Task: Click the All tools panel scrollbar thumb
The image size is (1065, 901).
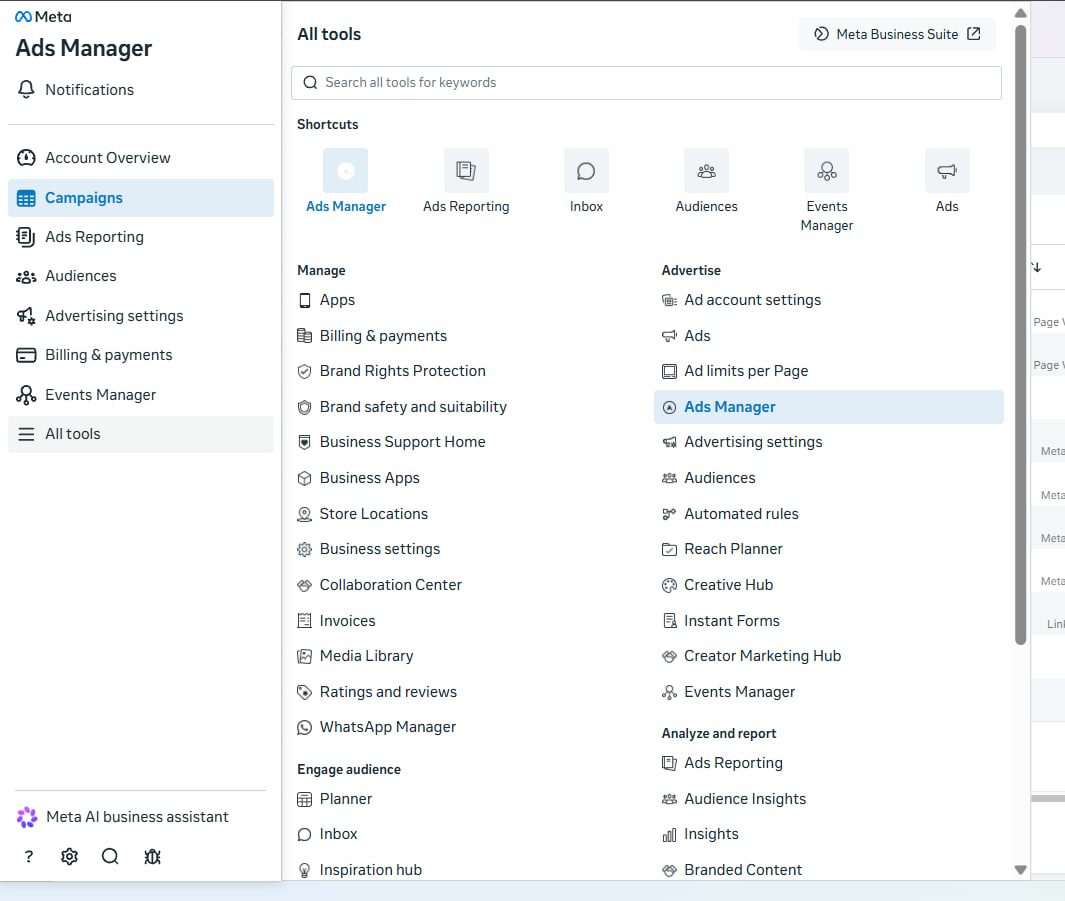Action: pos(1020,335)
